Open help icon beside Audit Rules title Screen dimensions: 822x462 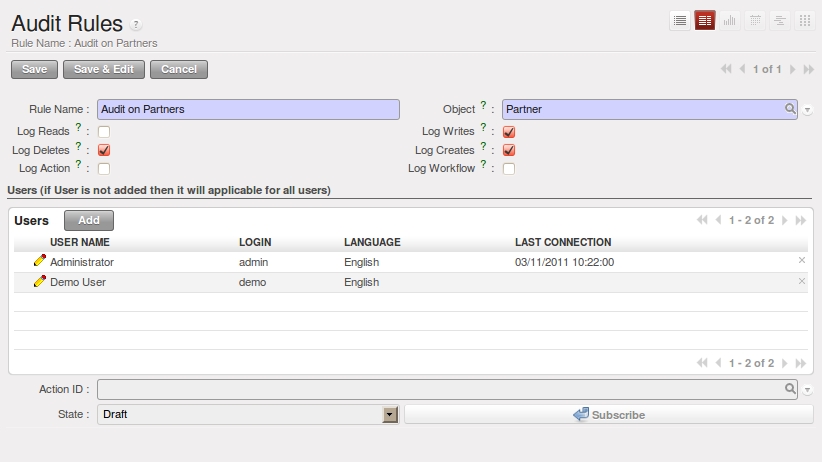pos(136,25)
